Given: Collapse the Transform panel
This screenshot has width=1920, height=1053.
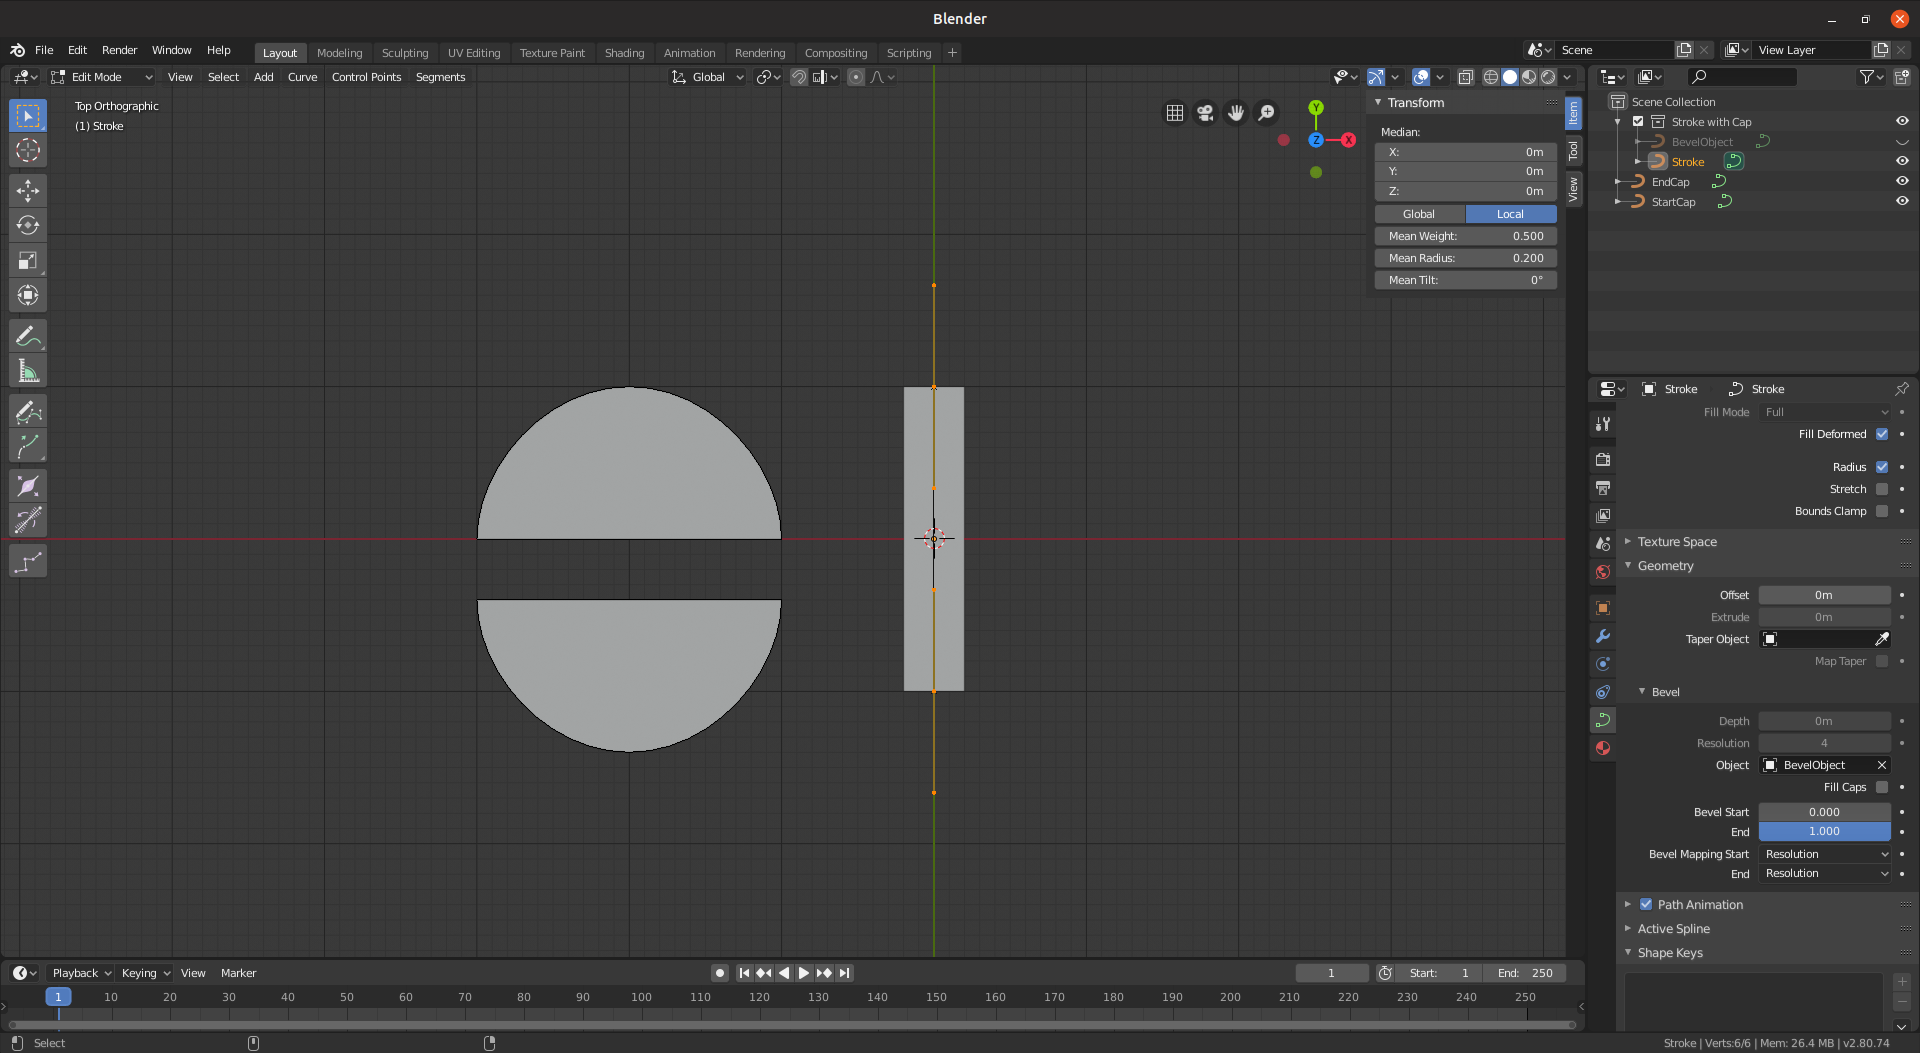Looking at the screenshot, I should tap(1415, 103).
